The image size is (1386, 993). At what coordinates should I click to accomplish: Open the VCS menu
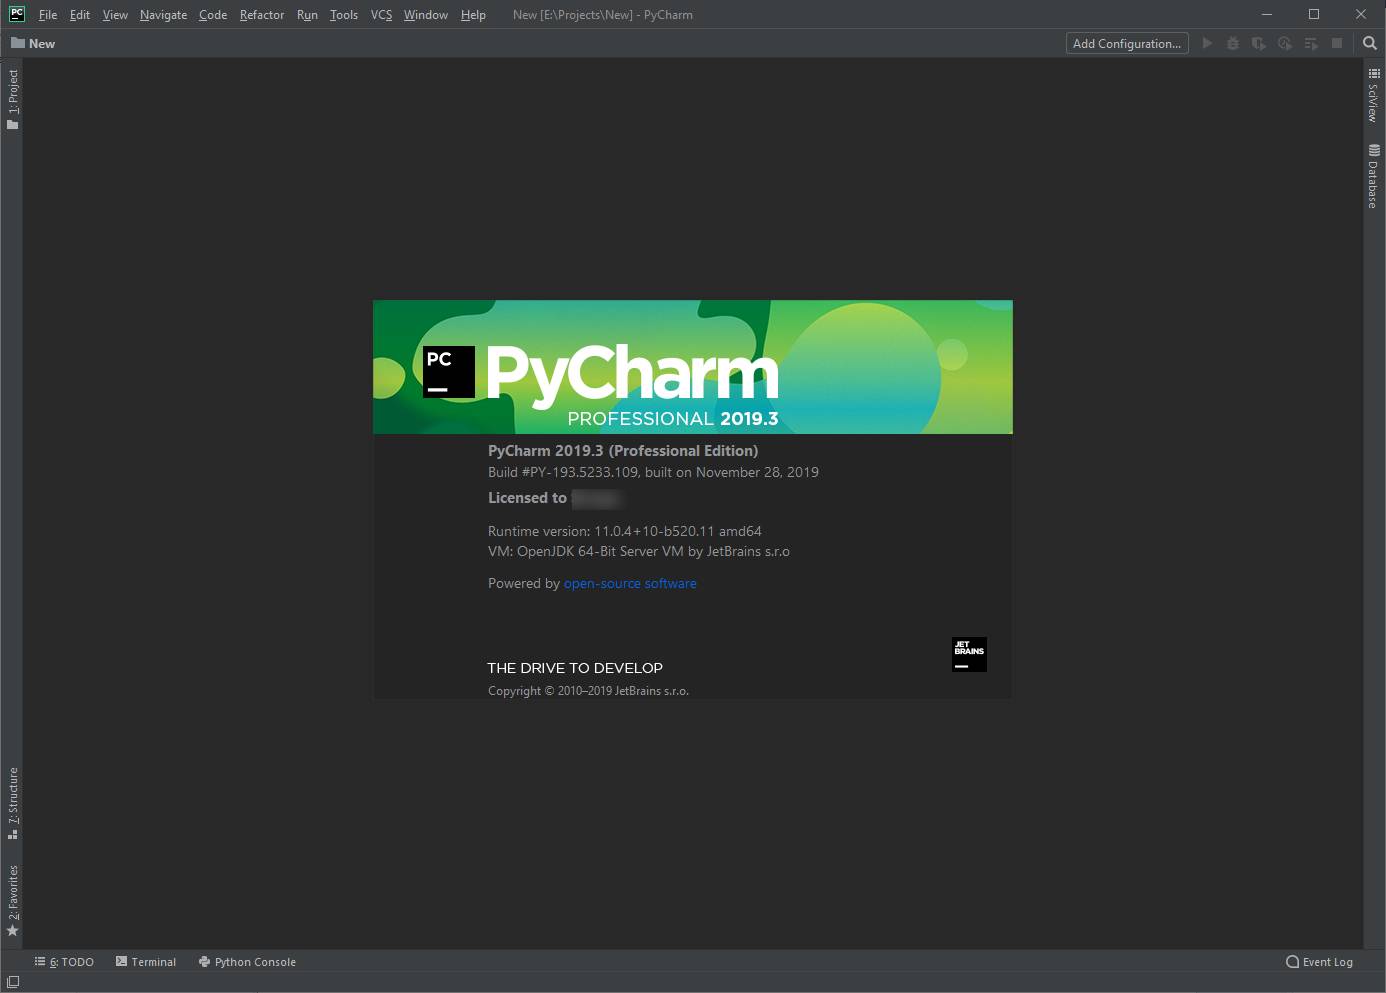[381, 15]
